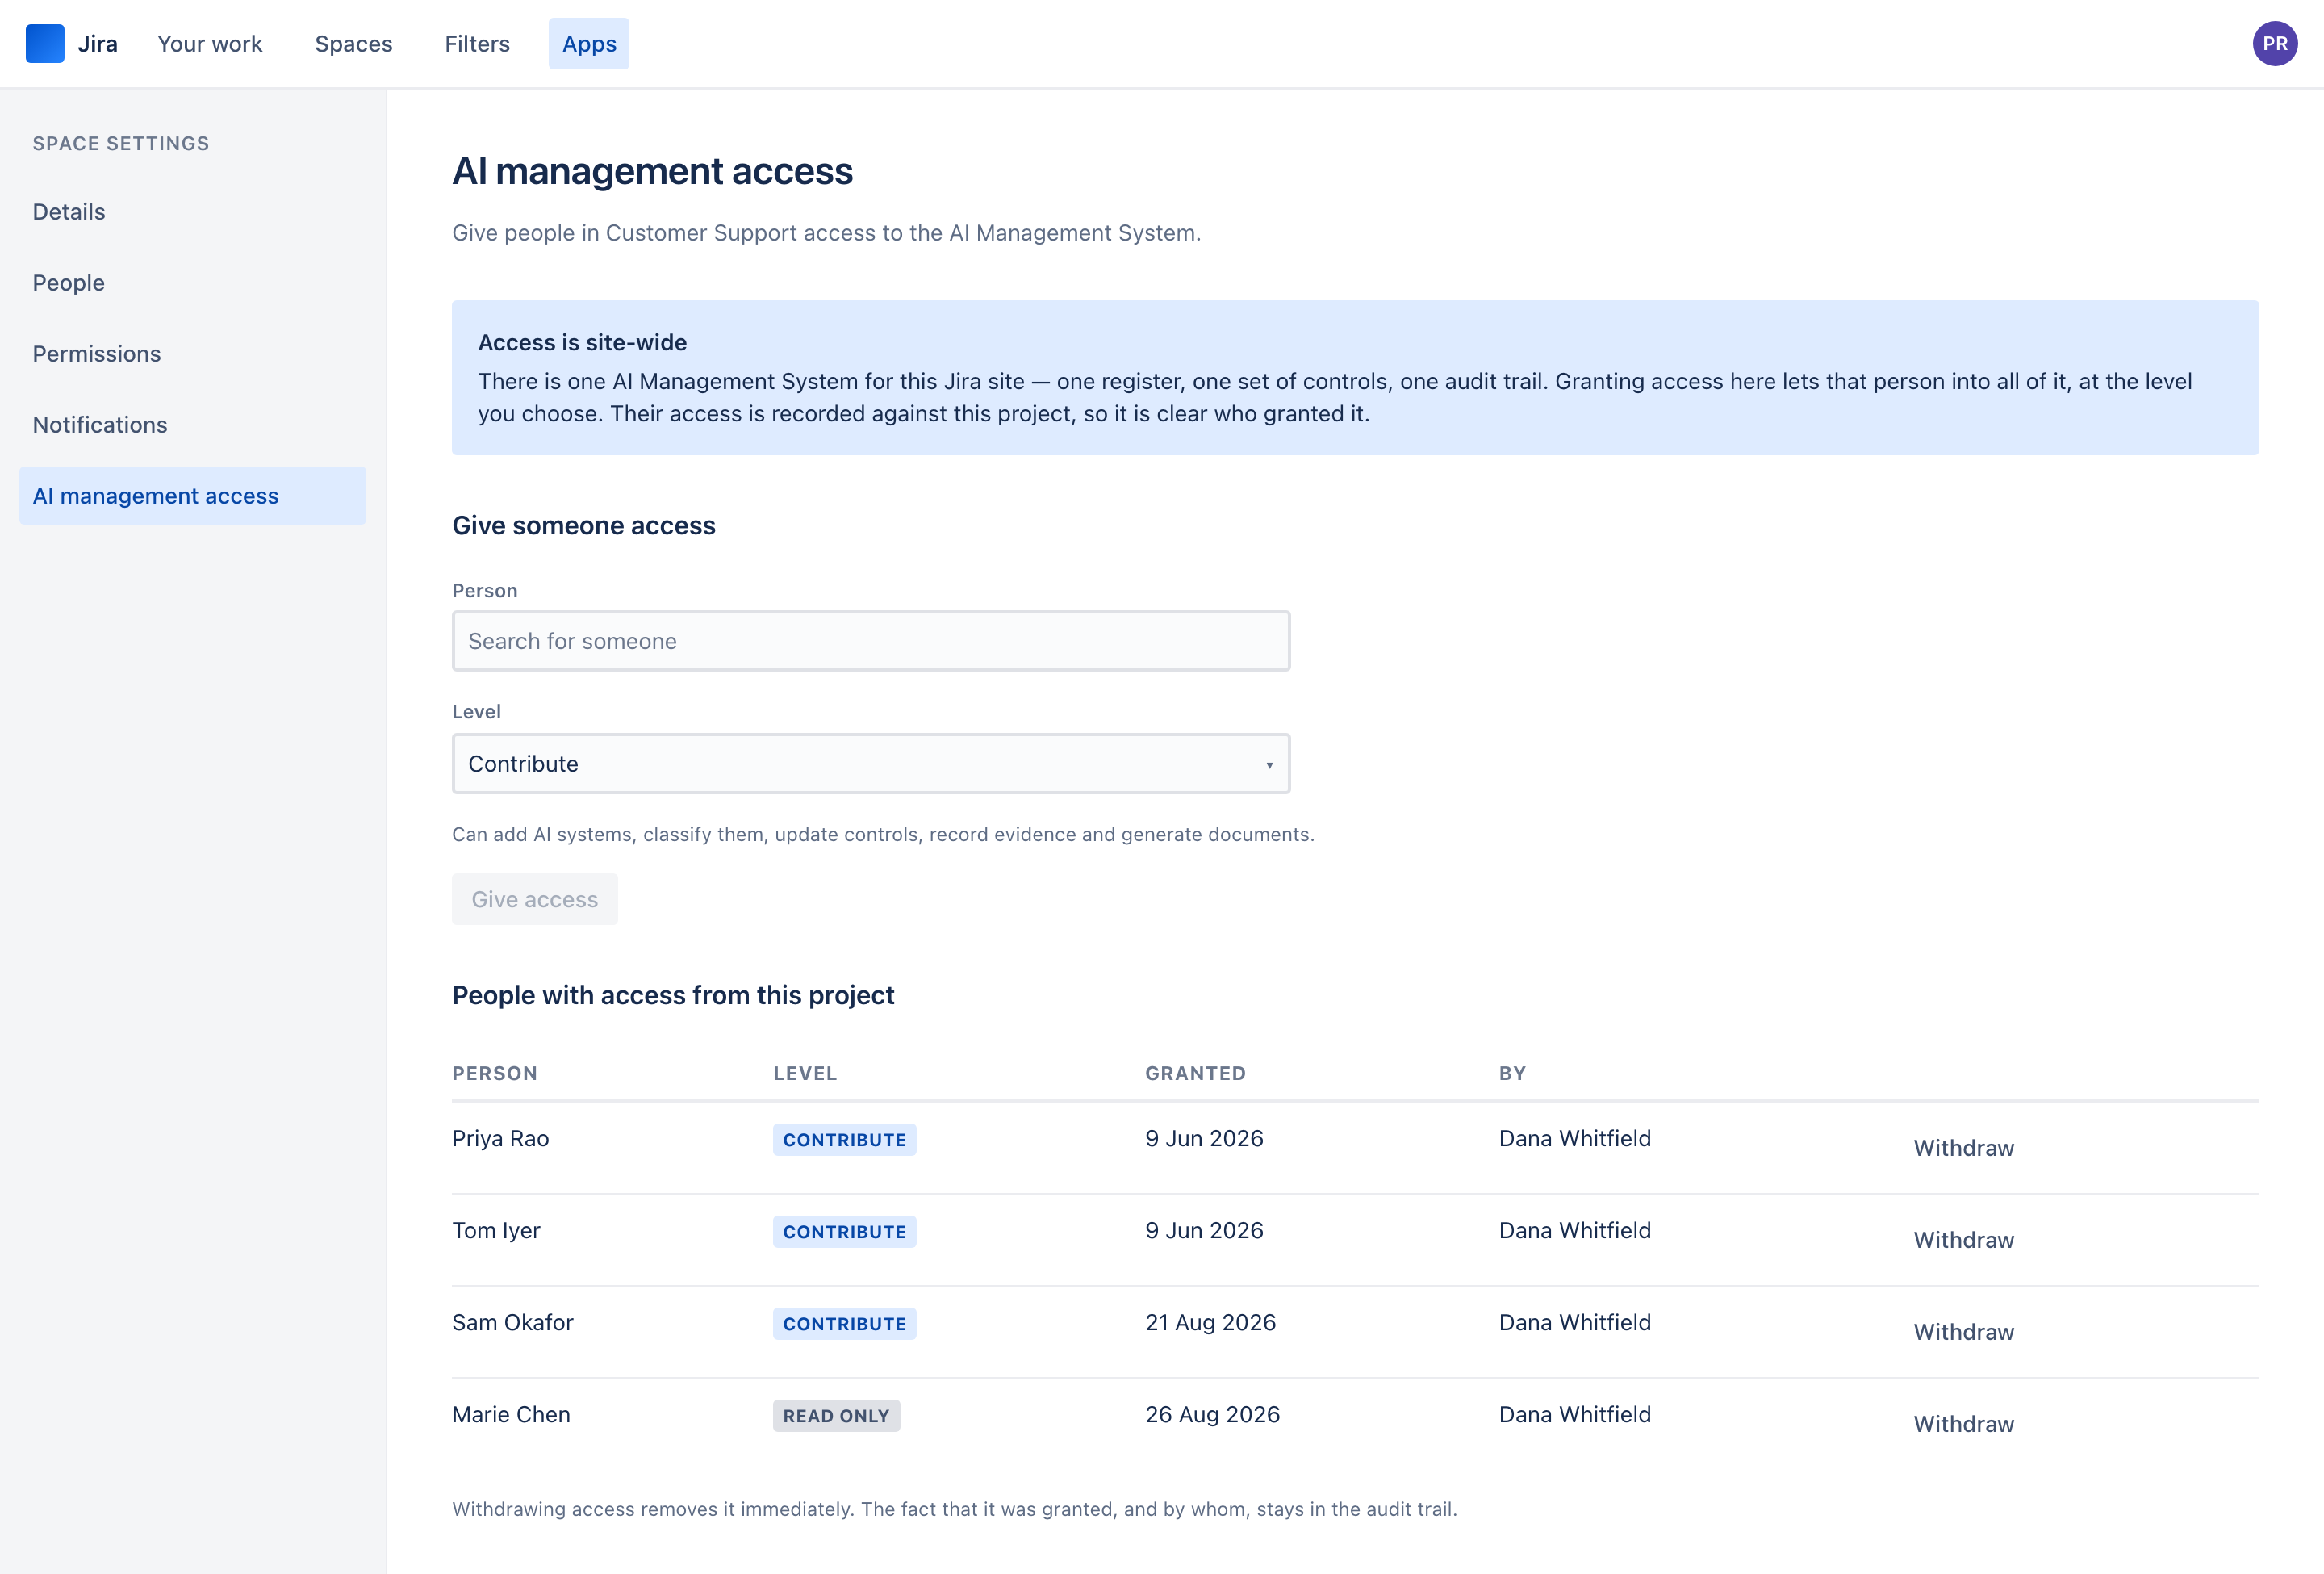Click the CONTRIBUTE badge in Tom Iyer's row

tap(844, 1232)
